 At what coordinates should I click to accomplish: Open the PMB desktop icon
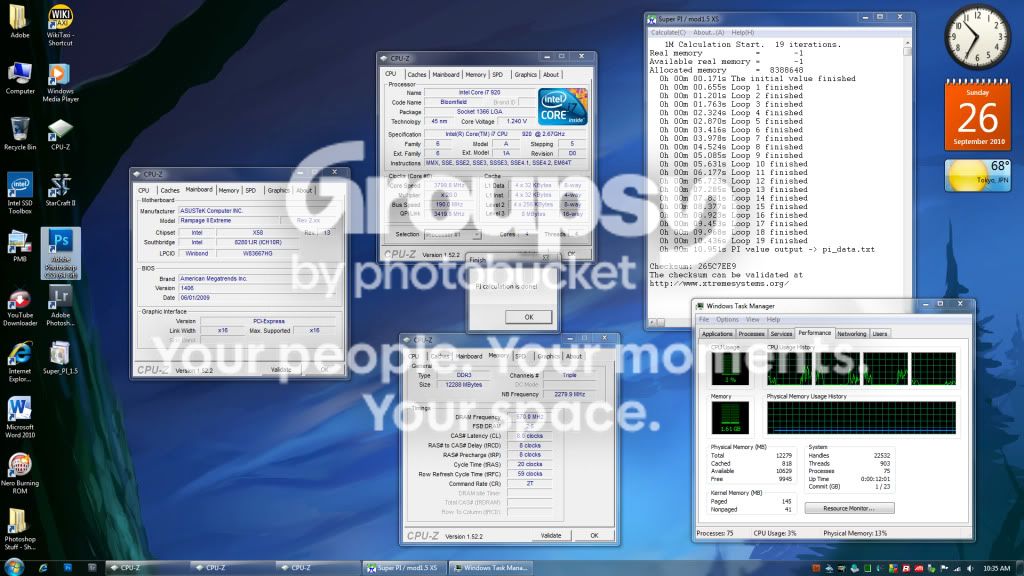click(x=20, y=246)
